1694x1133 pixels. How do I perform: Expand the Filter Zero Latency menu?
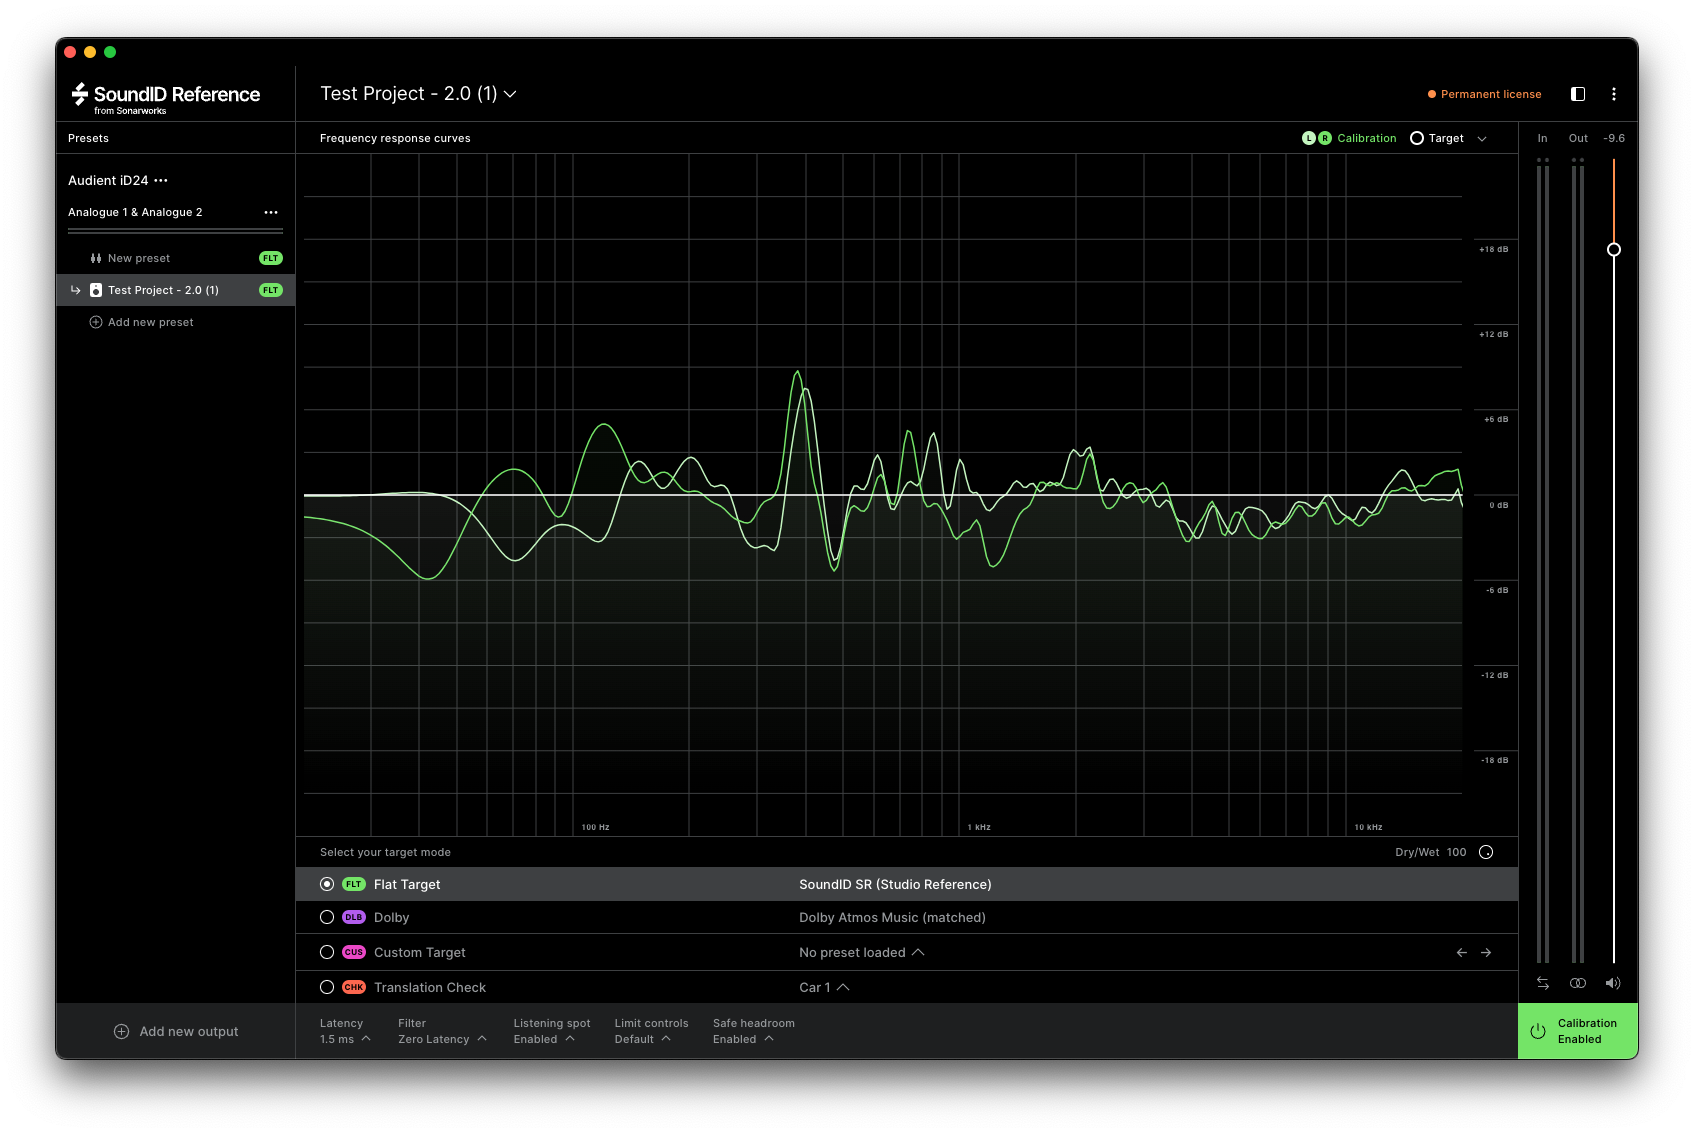(x=442, y=1031)
